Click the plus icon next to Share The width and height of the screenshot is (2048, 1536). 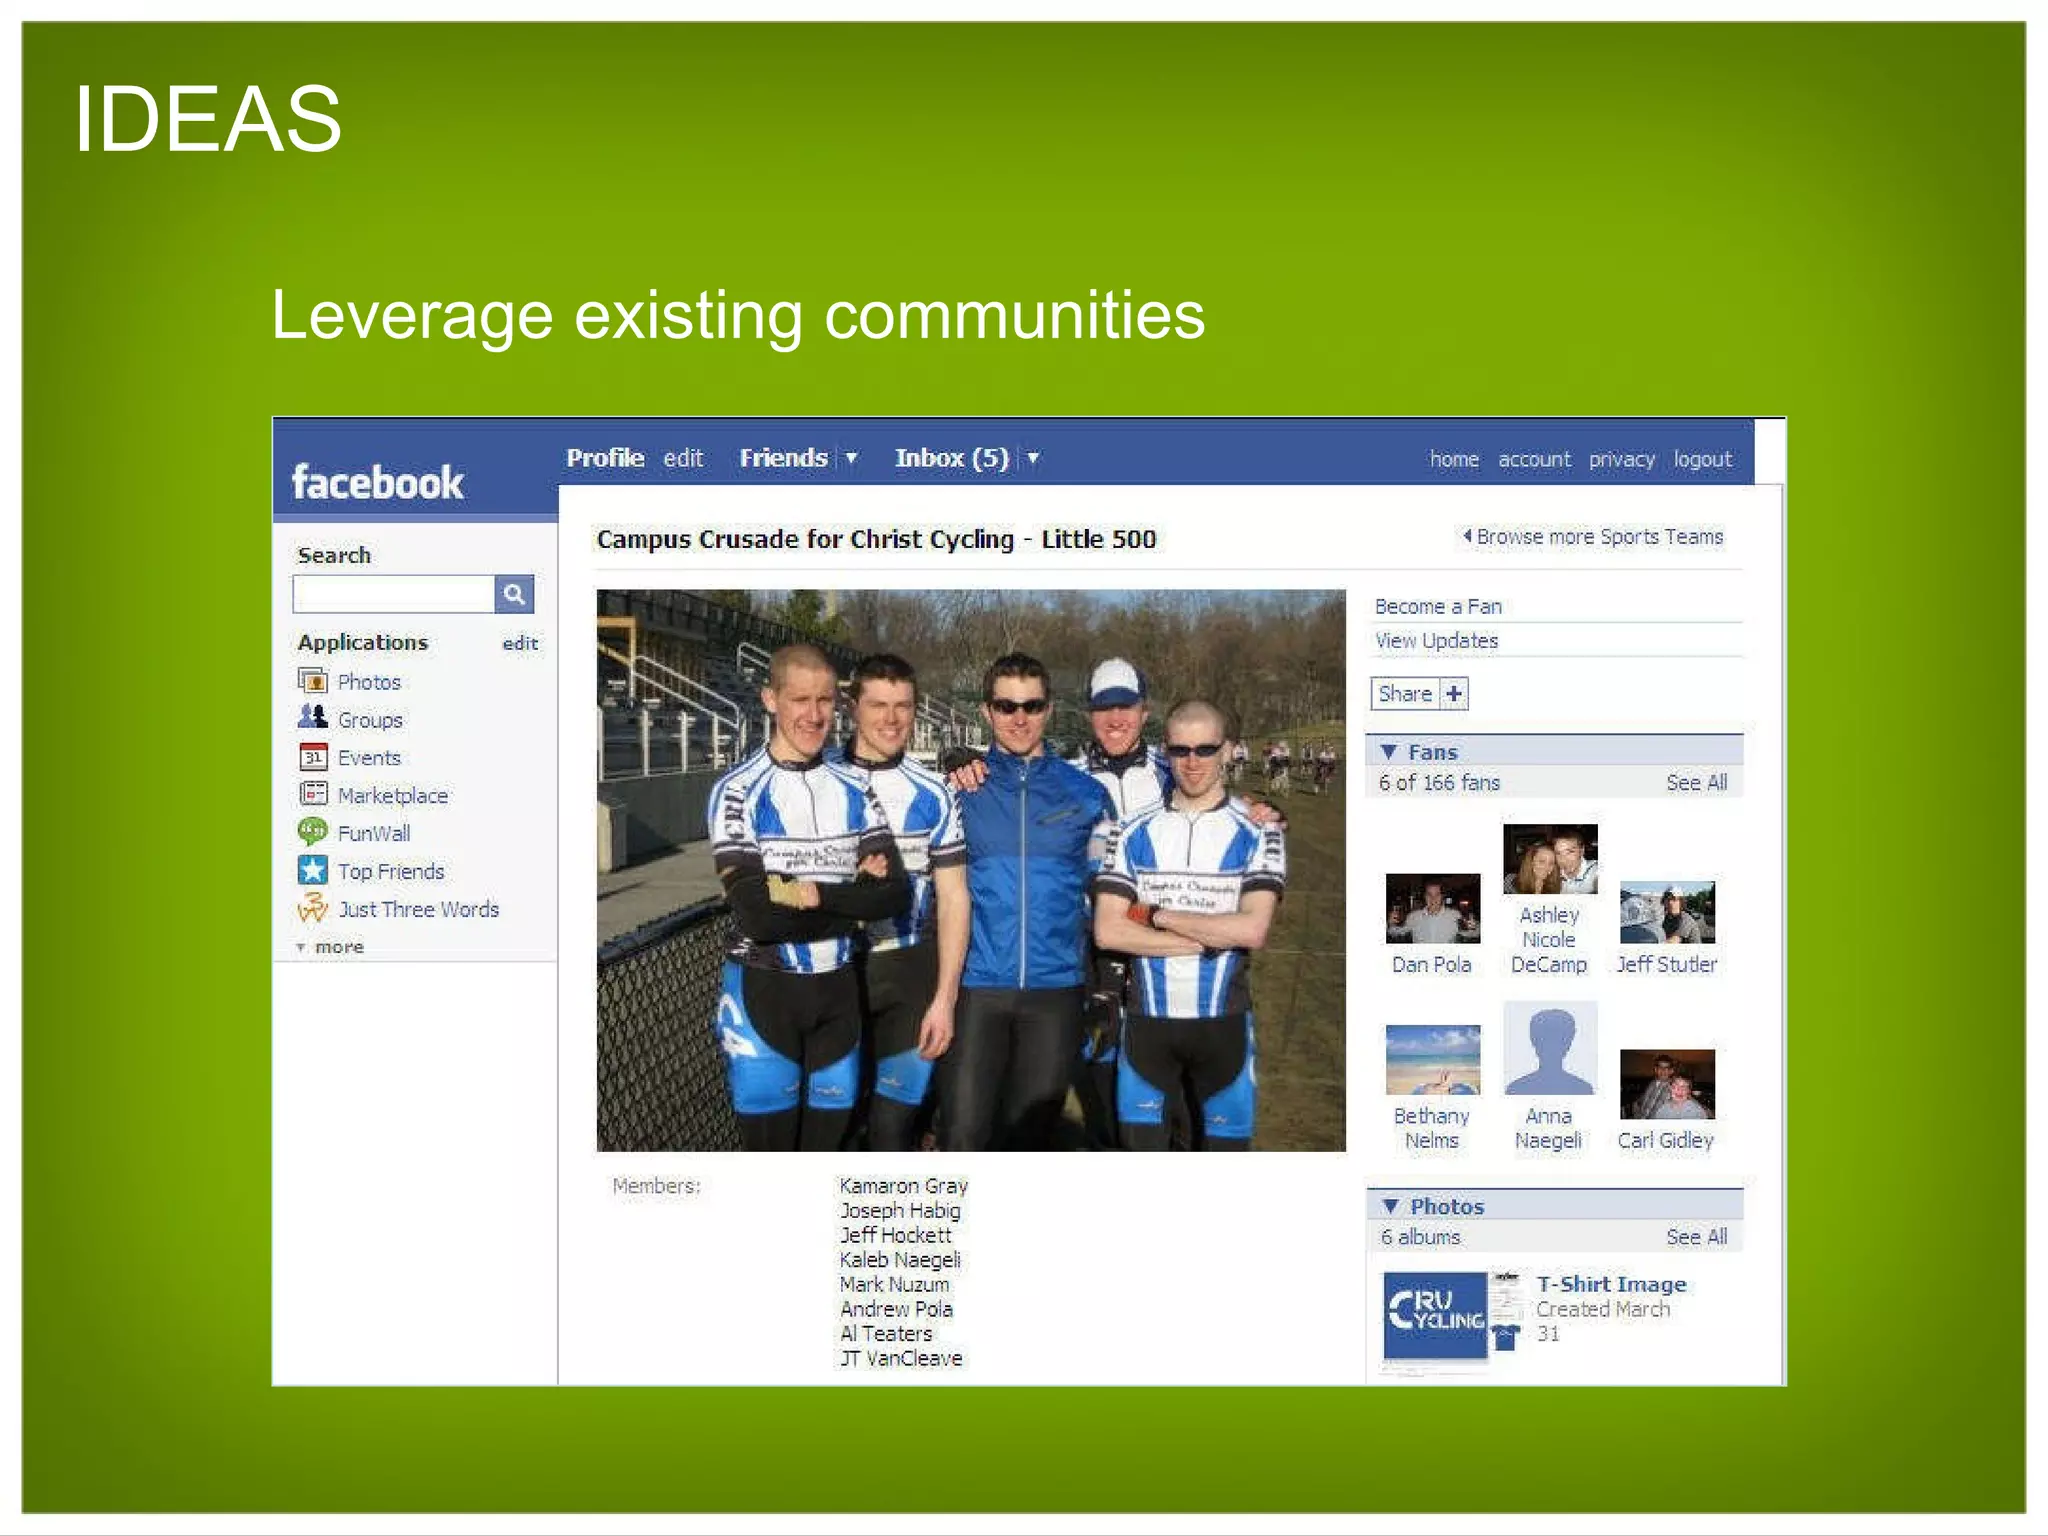1454,693
